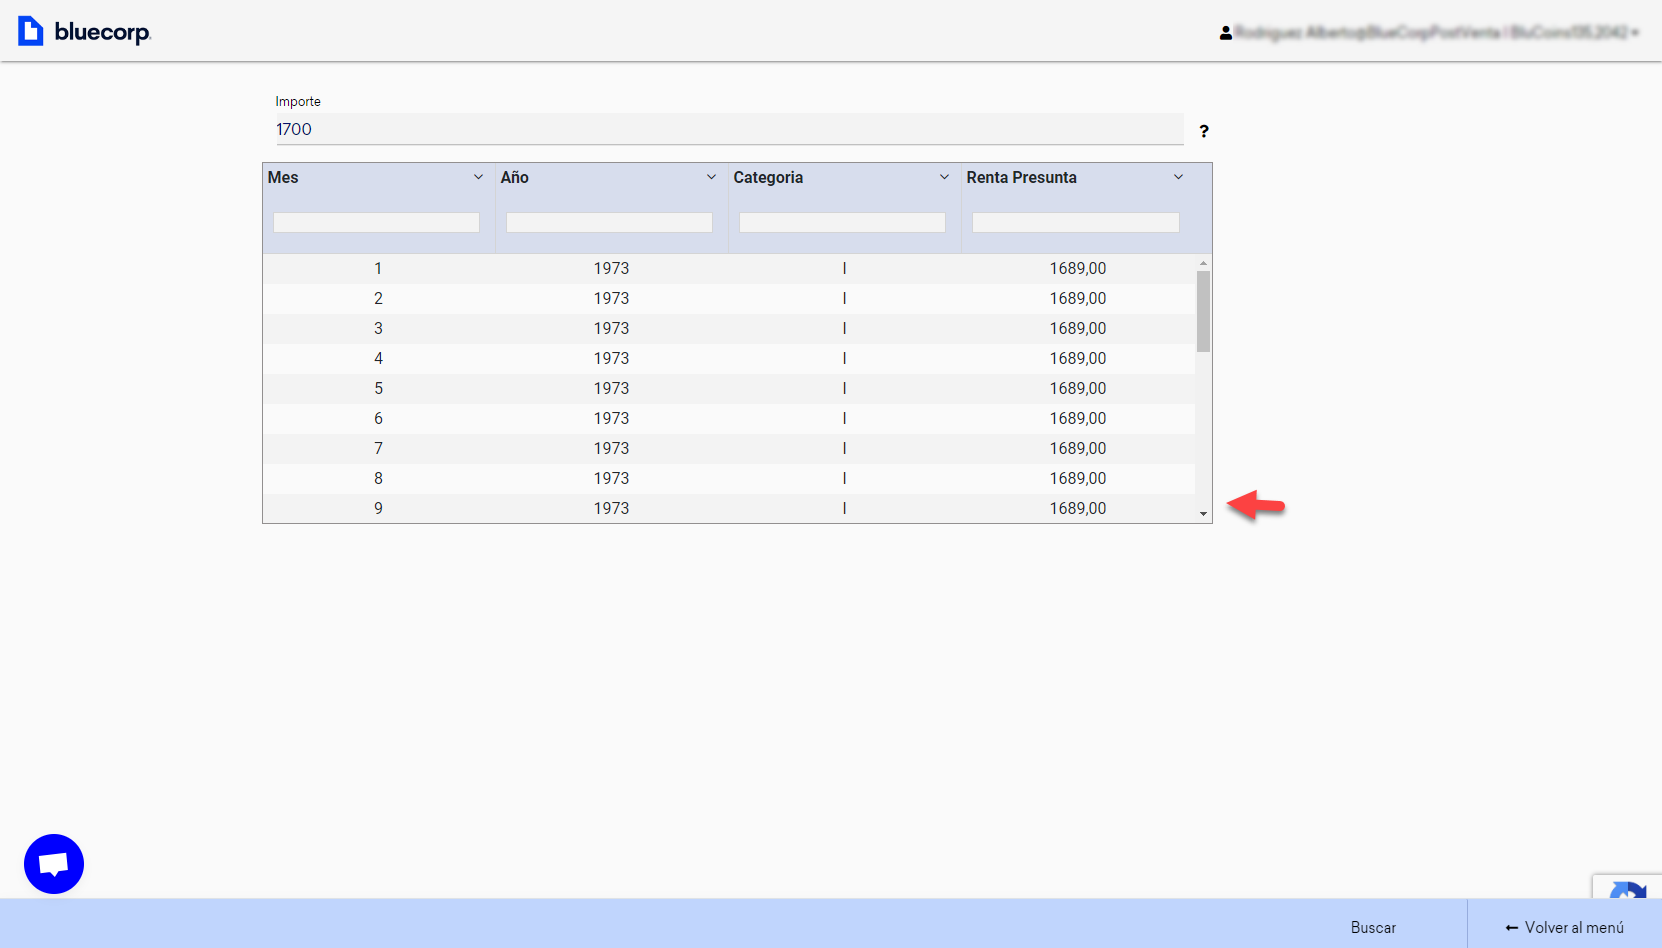Image resolution: width=1662 pixels, height=948 pixels.
Task: Select the table row for Mes 5
Action: pyautogui.click(x=728, y=388)
